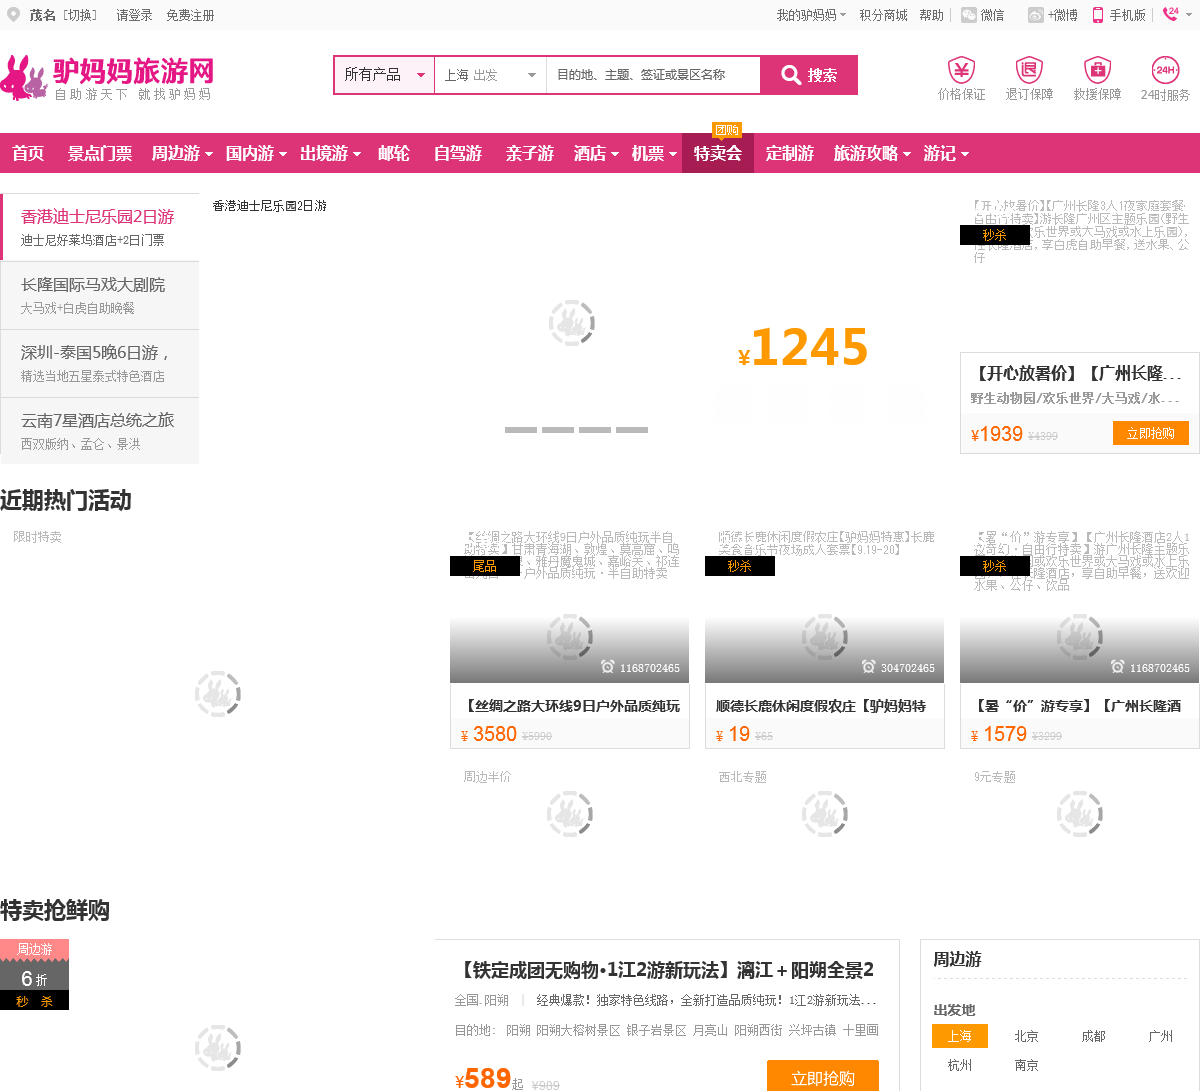Click the 退订保障 shield icon
Viewport: 1200px width, 1091px height.
[1029, 69]
